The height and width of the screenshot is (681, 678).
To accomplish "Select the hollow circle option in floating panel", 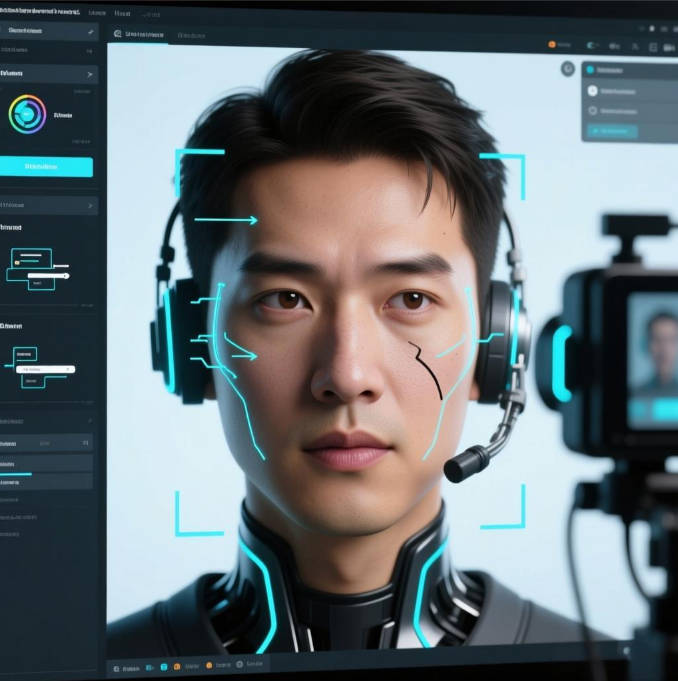I will click(x=592, y=111).
